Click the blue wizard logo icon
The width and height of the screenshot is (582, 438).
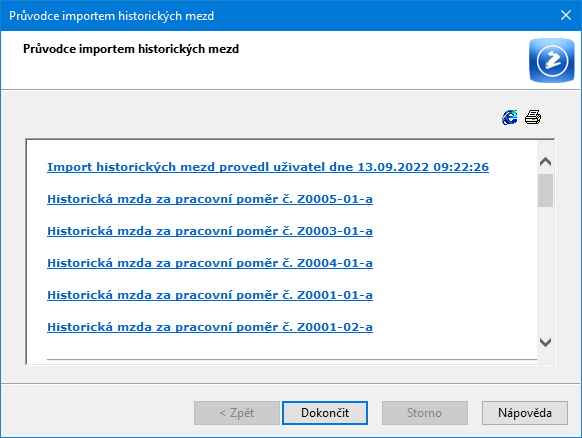(x=552, y=60)
